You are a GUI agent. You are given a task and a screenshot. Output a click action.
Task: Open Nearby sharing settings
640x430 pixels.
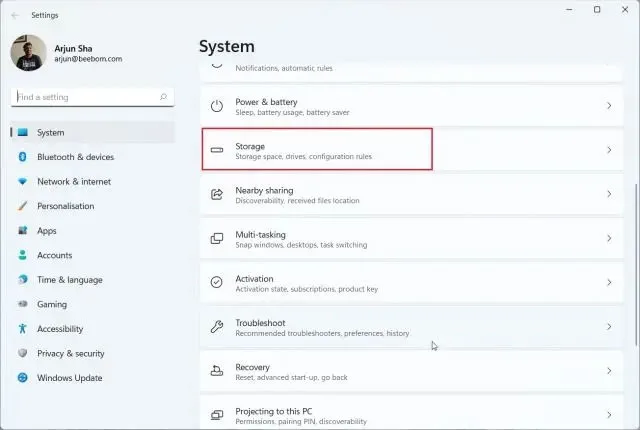(411, 194)
